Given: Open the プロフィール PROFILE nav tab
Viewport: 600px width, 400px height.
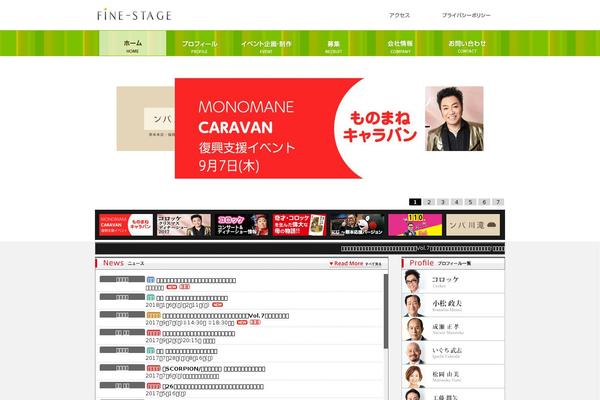Looking at the screenshot, I should [199, 43].
